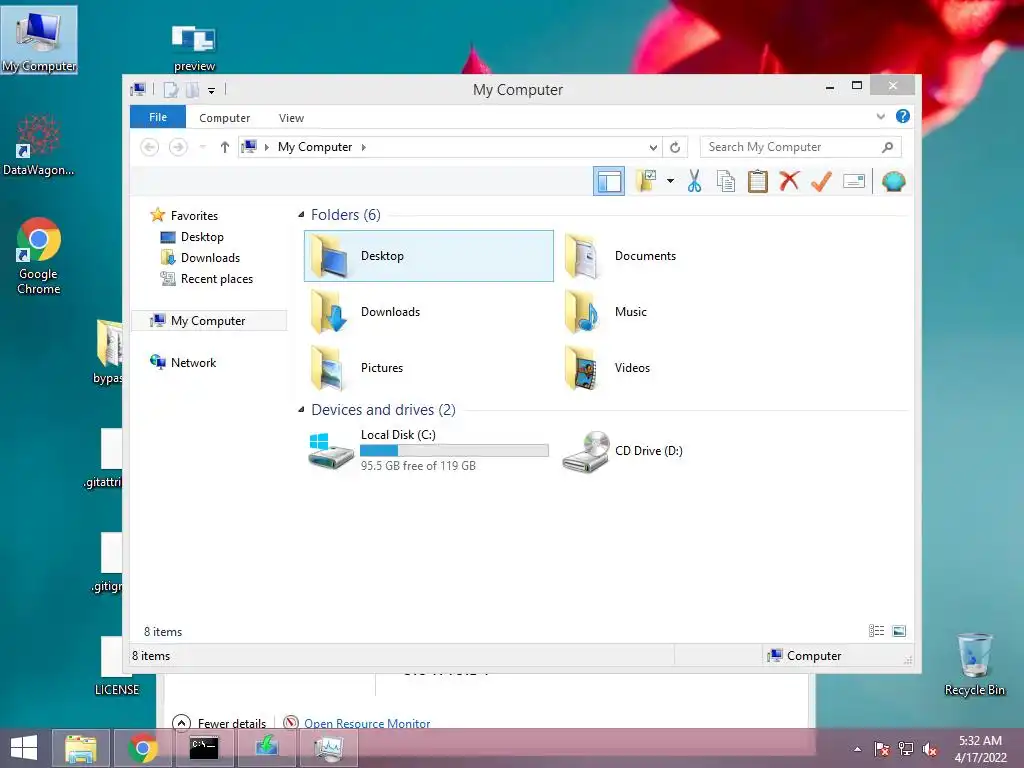Collapse the Folders (6) group
Viewport: 1024px width, 768px height.
301,214
